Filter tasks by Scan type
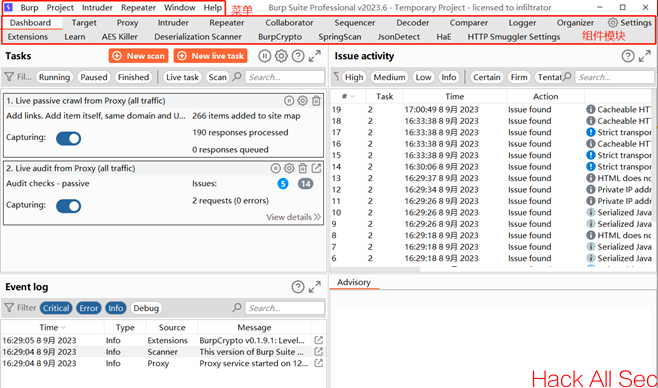The height and width of the screenshot is (388, 658). pyautogui.click(x=217, y=77)
